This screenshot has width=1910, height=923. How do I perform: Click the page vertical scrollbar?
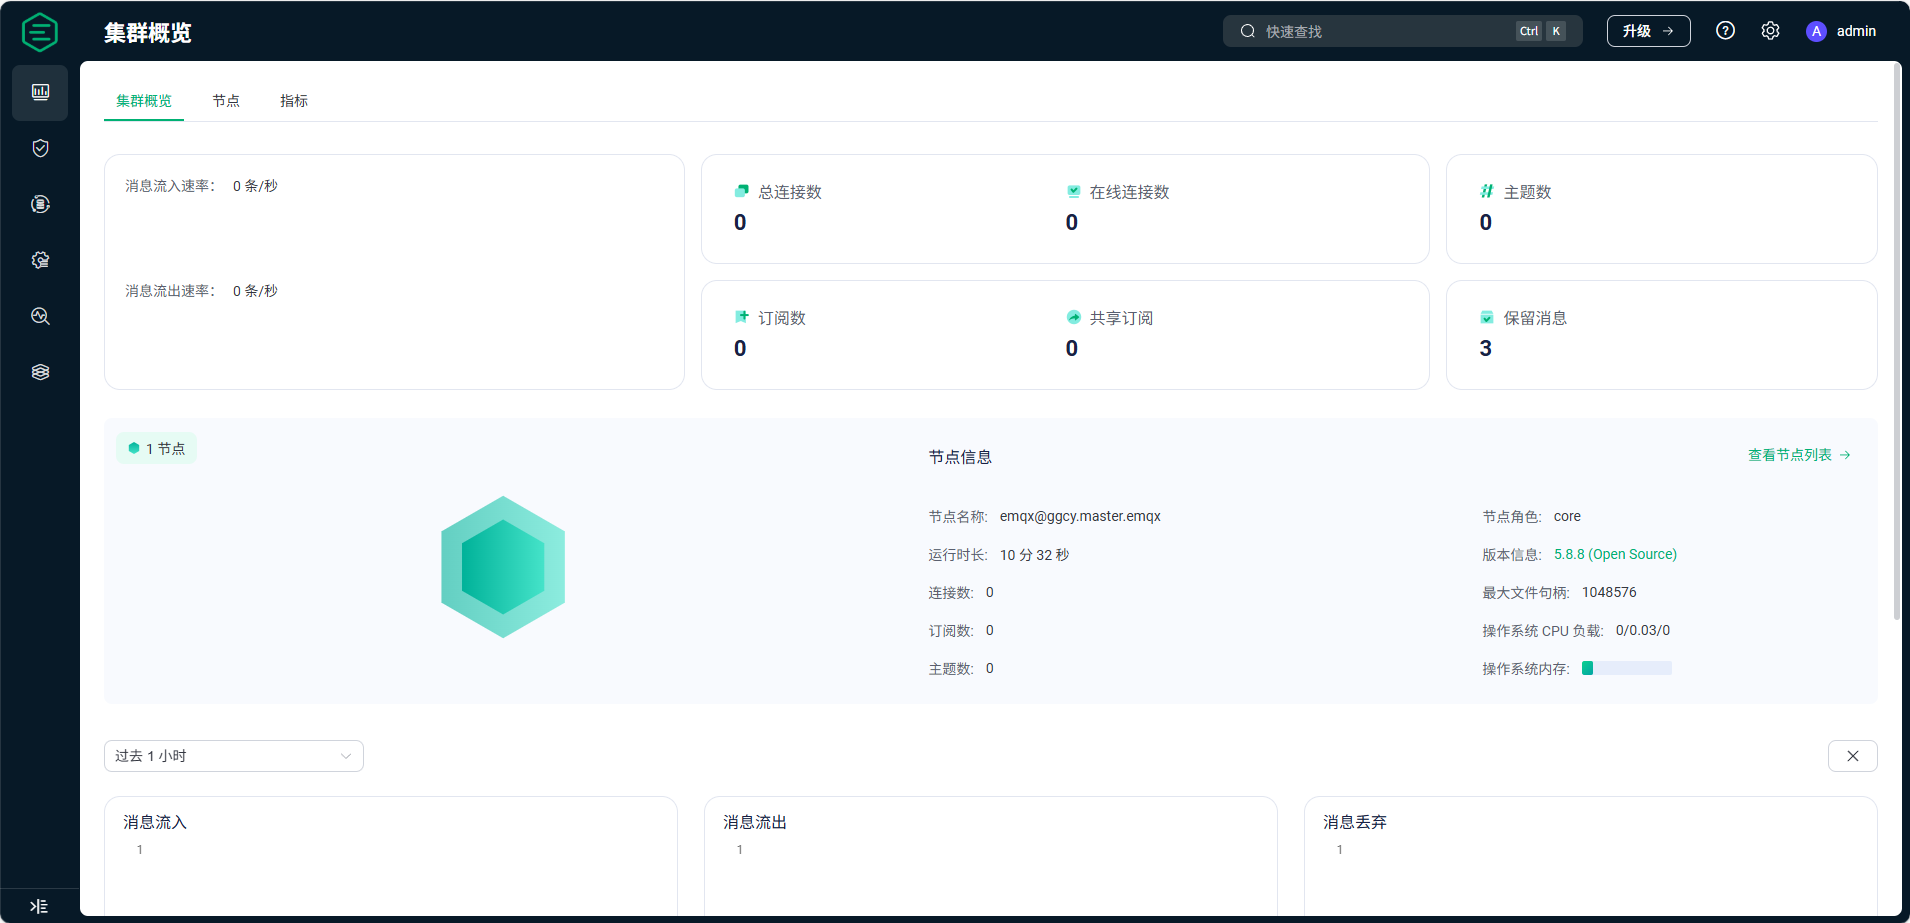point(1897,340)
